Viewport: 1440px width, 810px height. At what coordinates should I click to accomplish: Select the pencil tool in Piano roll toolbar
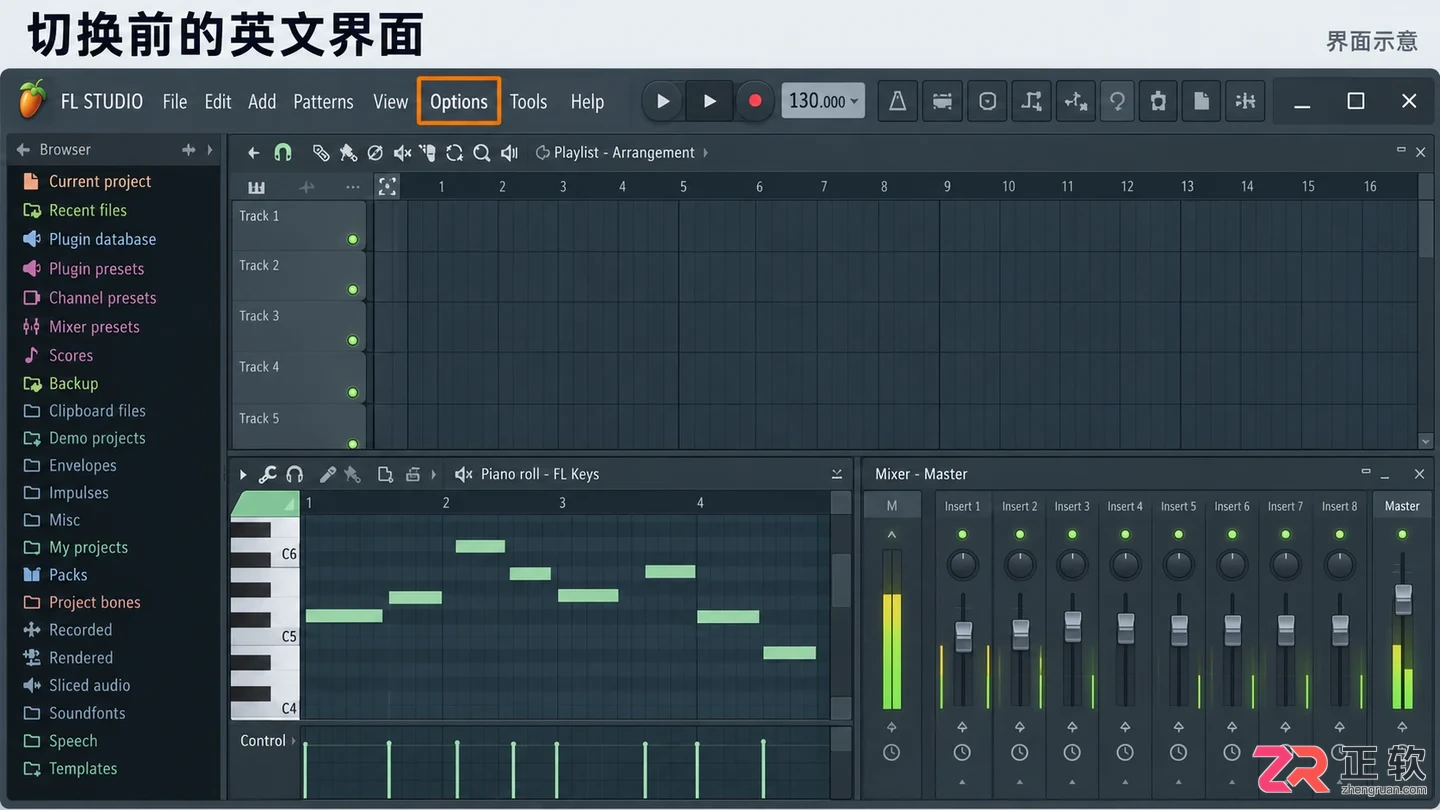[x=327, y=474]
